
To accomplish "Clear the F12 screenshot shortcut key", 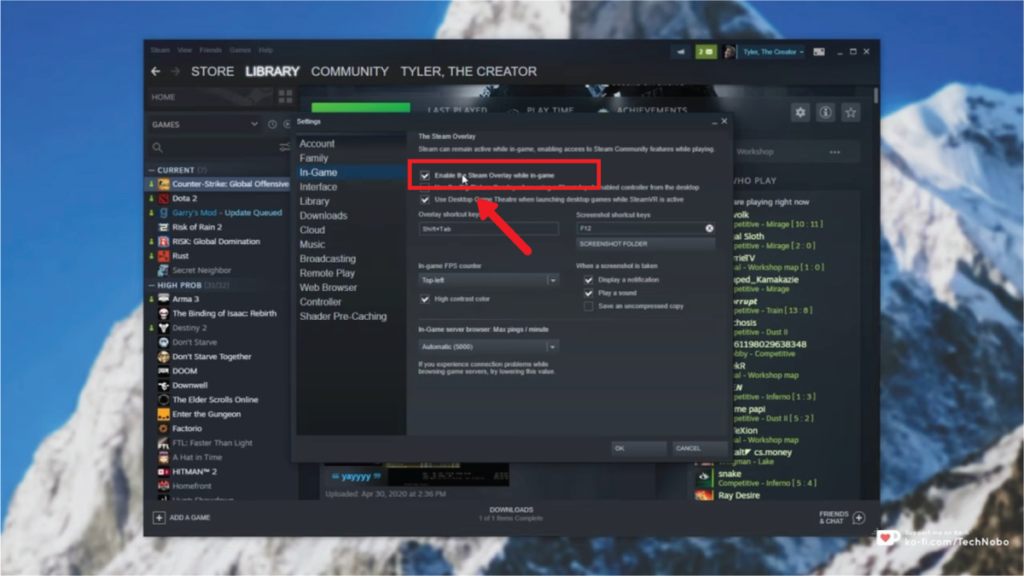I will (x=709, y=229).
